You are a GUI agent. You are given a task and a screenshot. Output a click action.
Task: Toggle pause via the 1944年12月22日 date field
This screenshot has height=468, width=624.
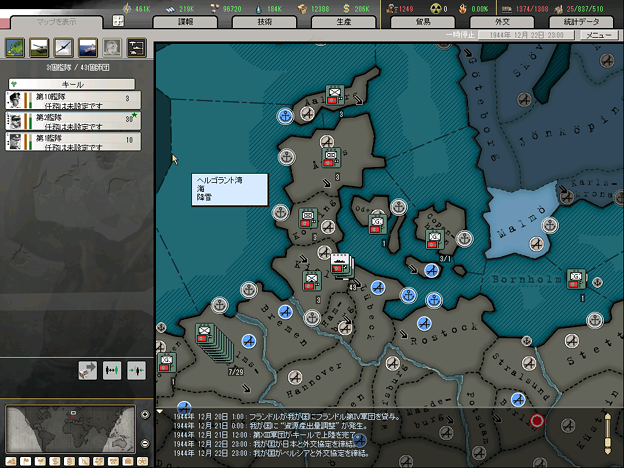pos(526,35)
